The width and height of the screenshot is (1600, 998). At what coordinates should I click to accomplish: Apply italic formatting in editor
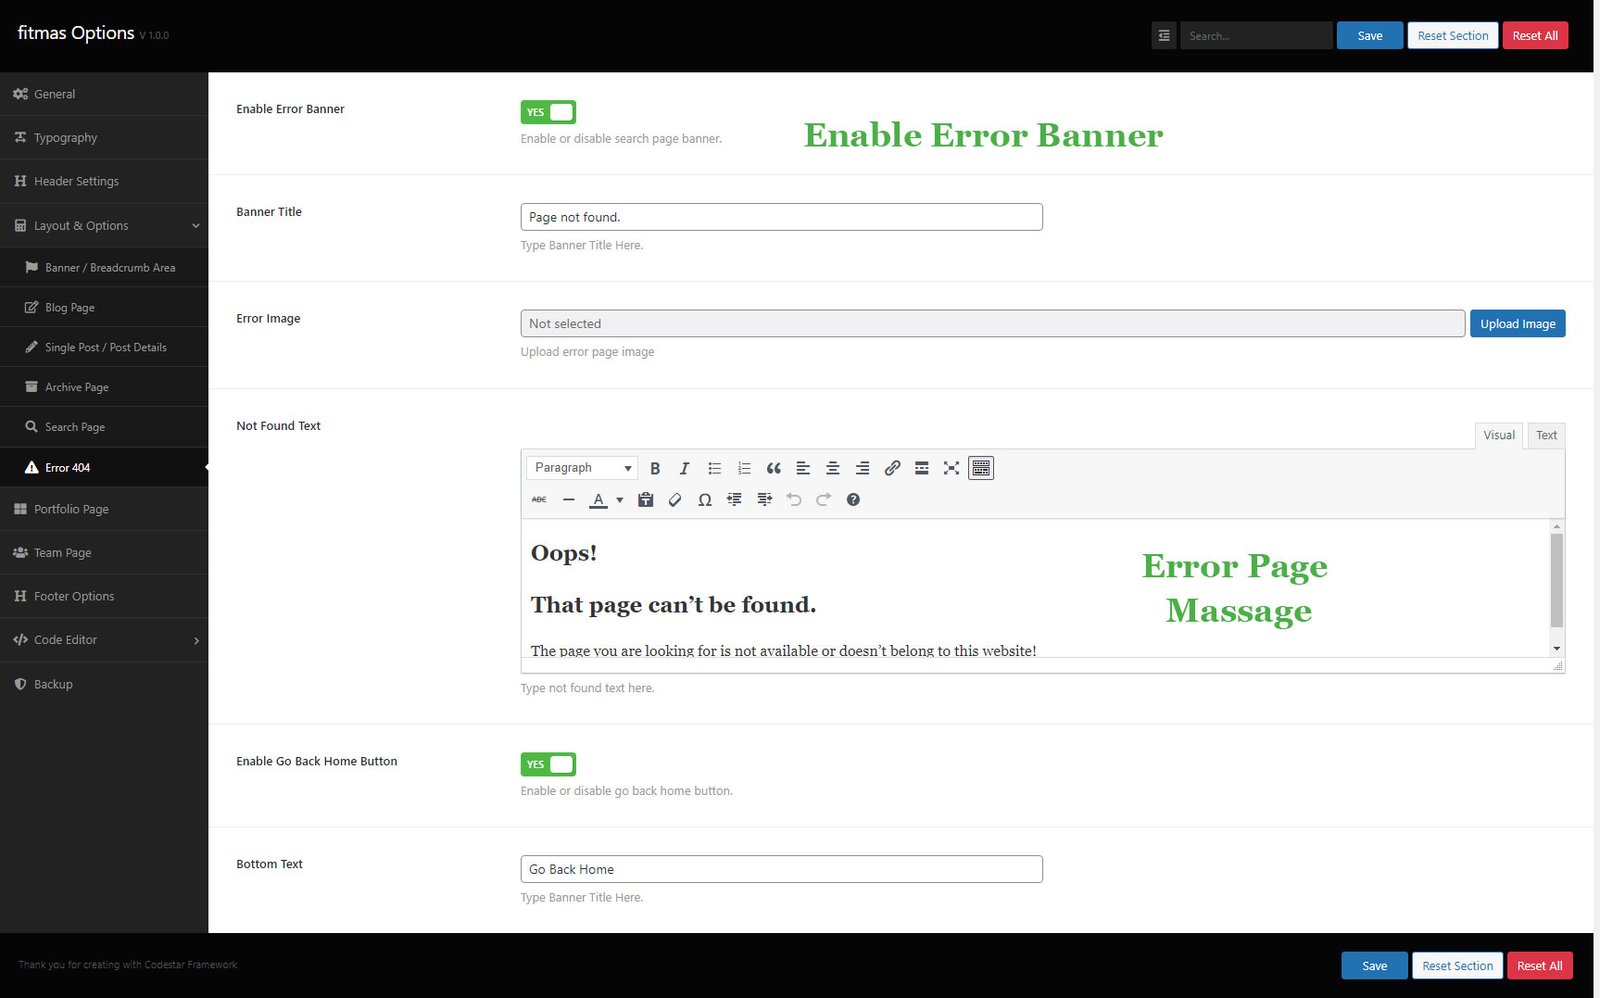click(x=684, y=468)
